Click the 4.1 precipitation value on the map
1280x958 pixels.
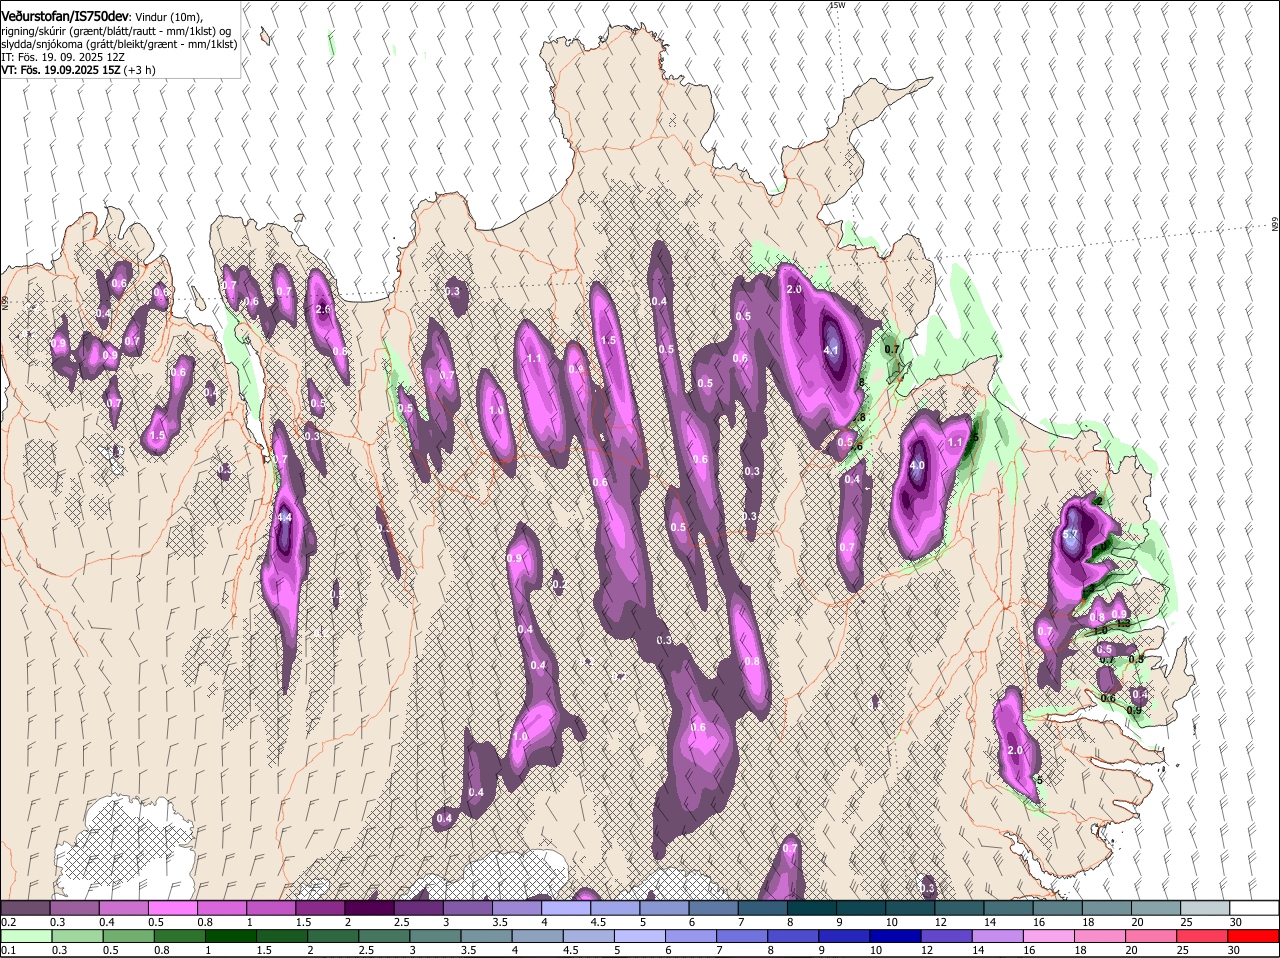(x=831, y=350)
